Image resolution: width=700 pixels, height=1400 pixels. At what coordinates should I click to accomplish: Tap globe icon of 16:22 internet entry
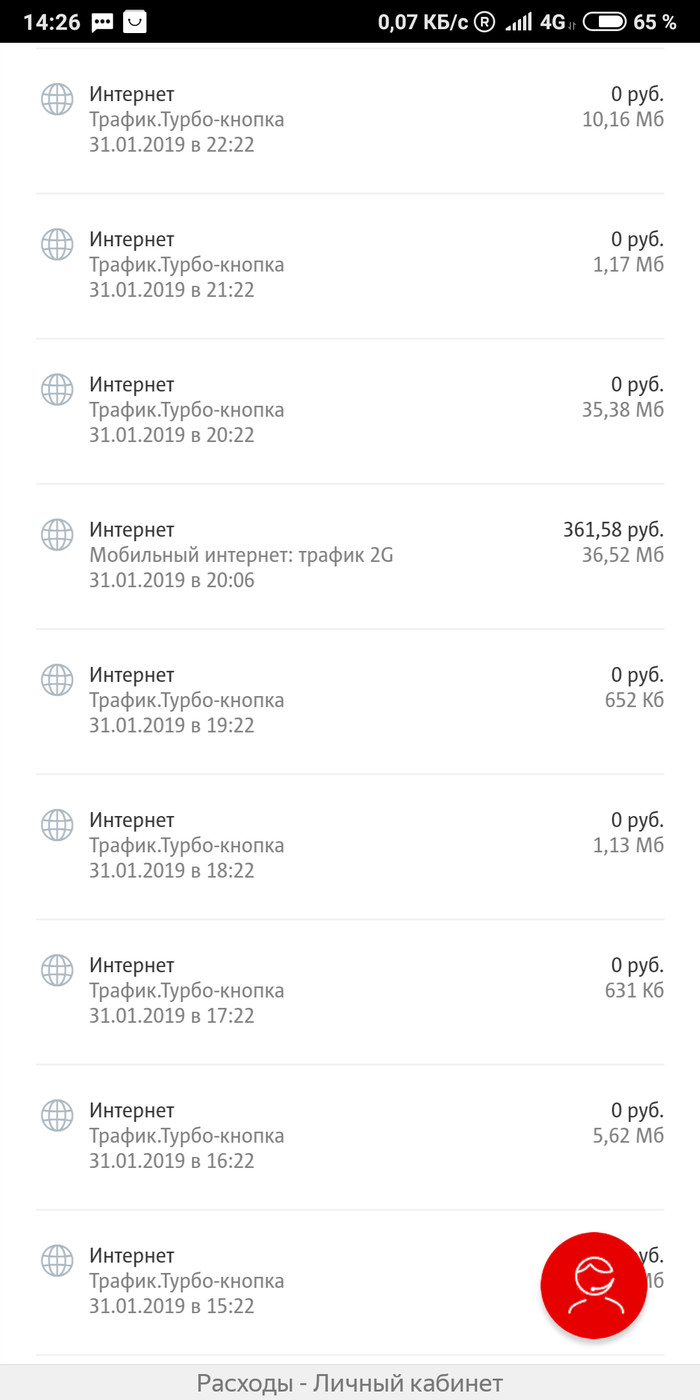pyautogui.click(x=57, y=1114)
